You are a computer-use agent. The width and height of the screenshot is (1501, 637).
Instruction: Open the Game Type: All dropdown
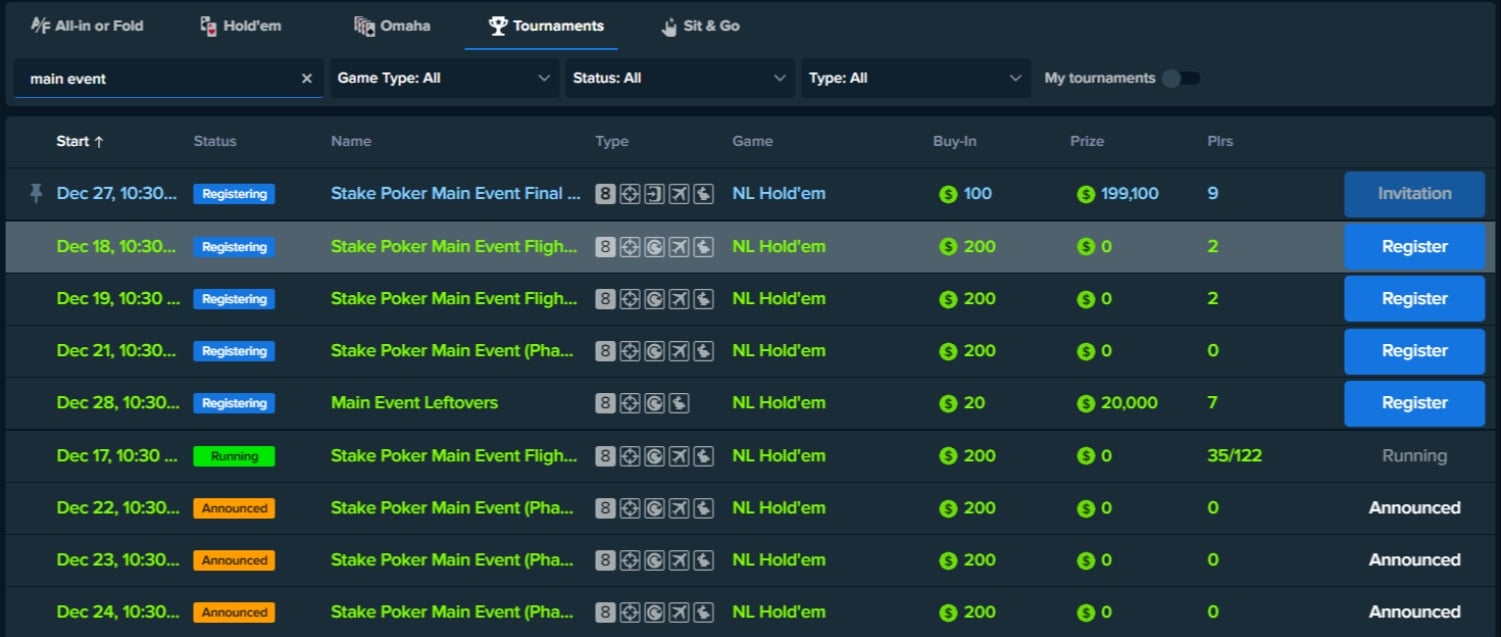tap(444, 78)
